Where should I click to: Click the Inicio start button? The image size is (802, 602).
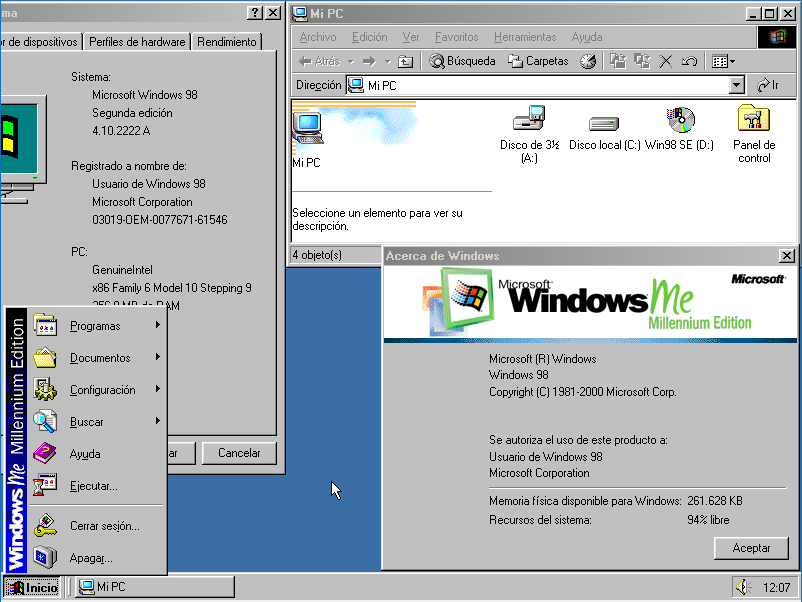click(32, 587)
